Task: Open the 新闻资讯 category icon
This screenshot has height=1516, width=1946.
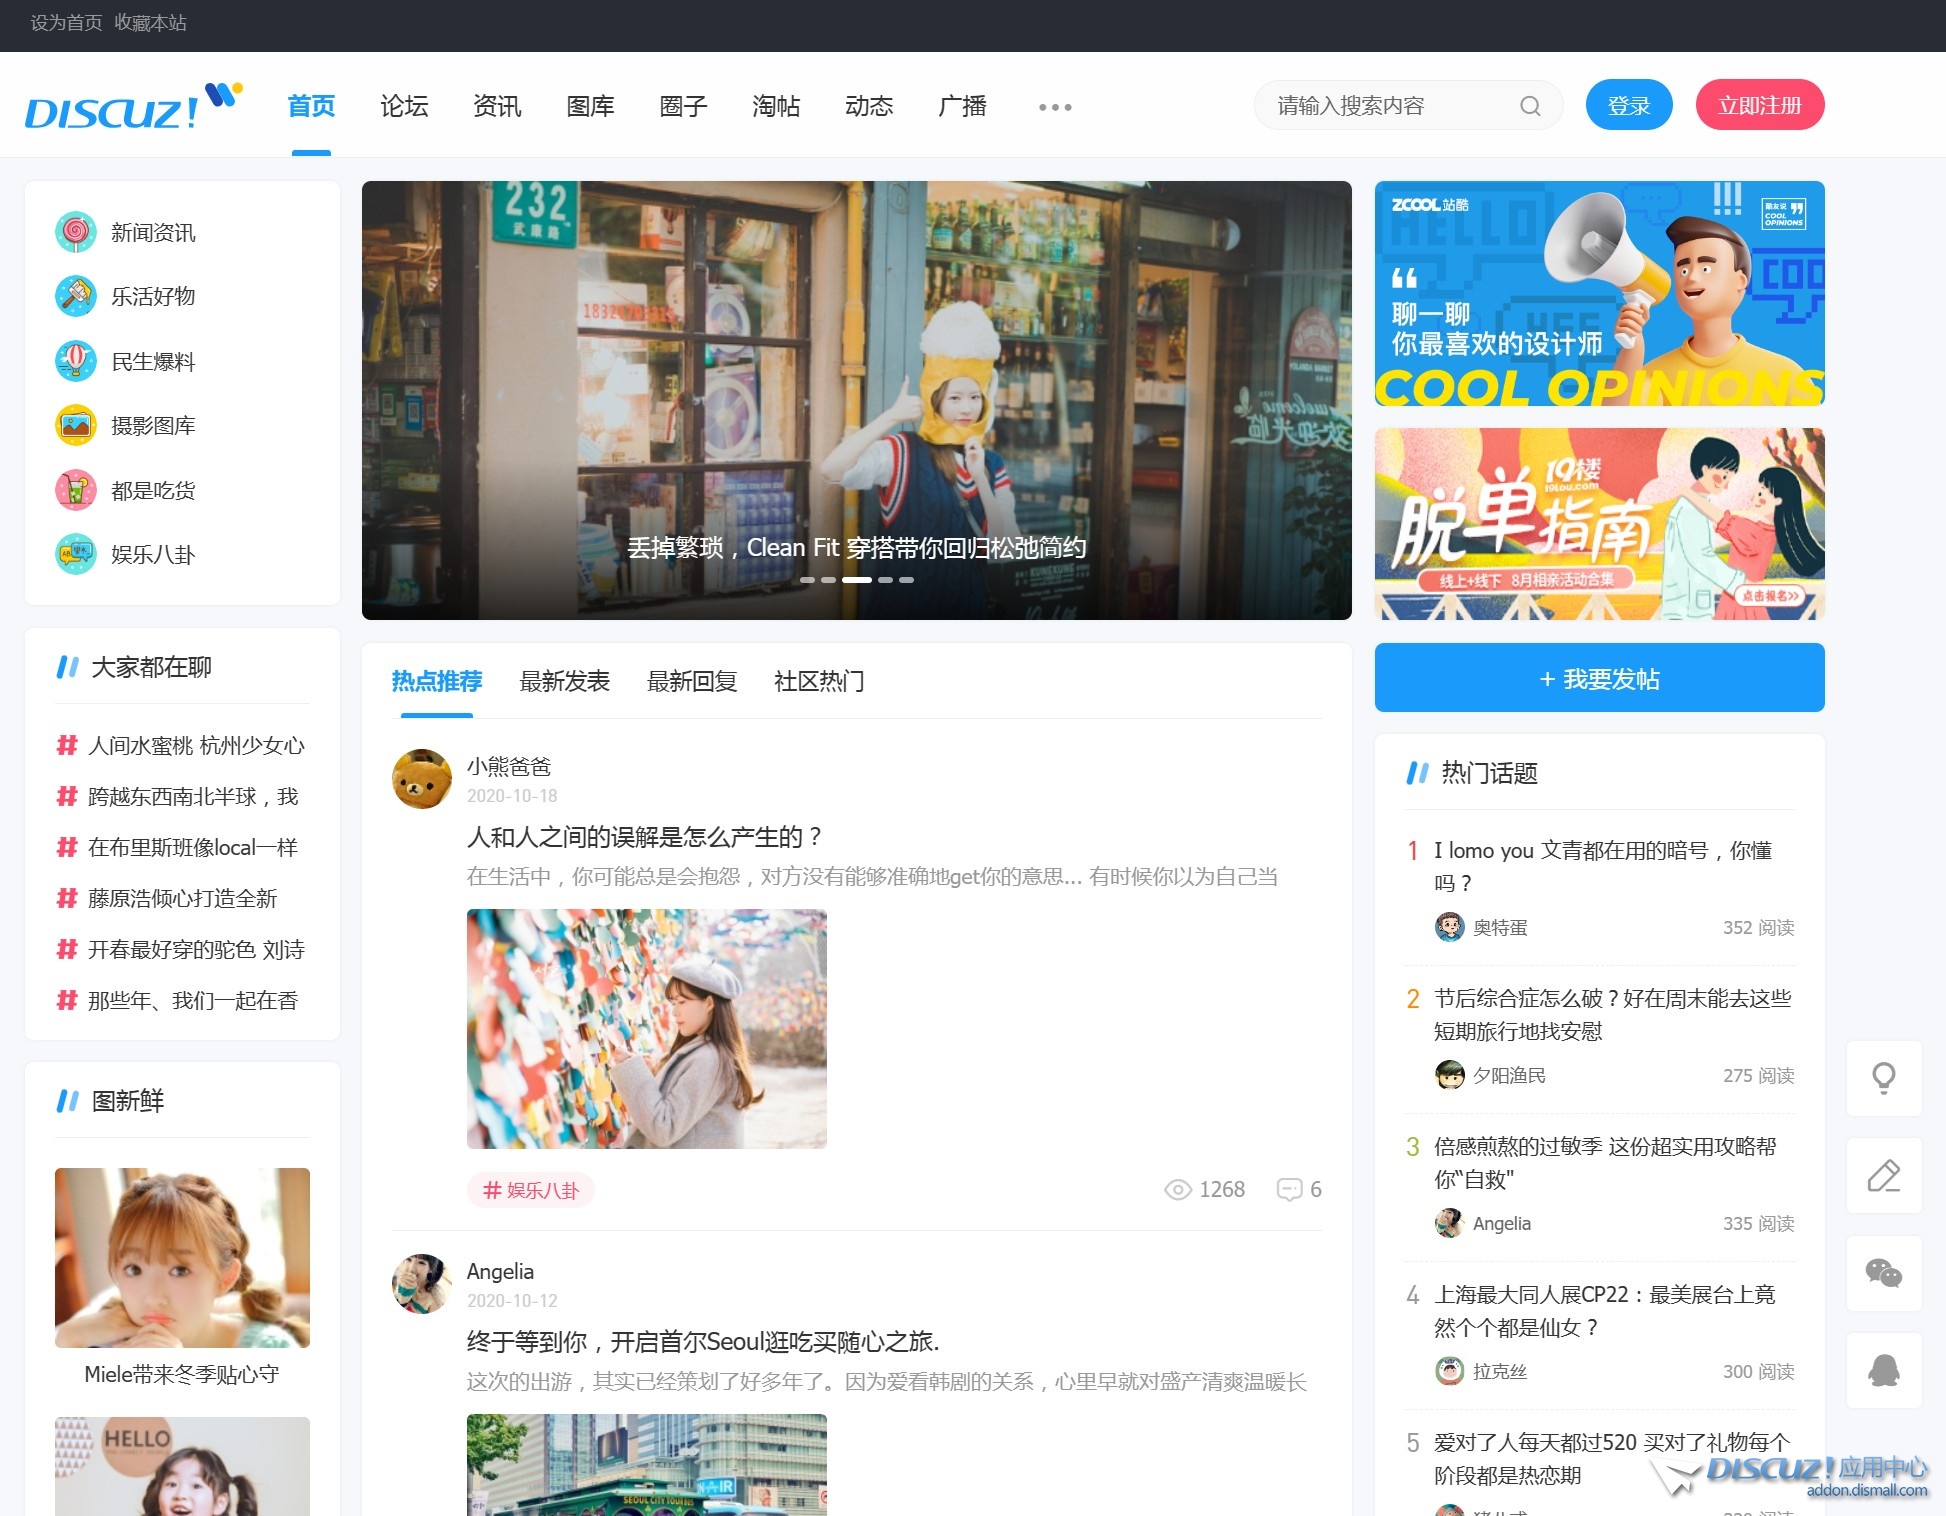Action: [76, 232]
